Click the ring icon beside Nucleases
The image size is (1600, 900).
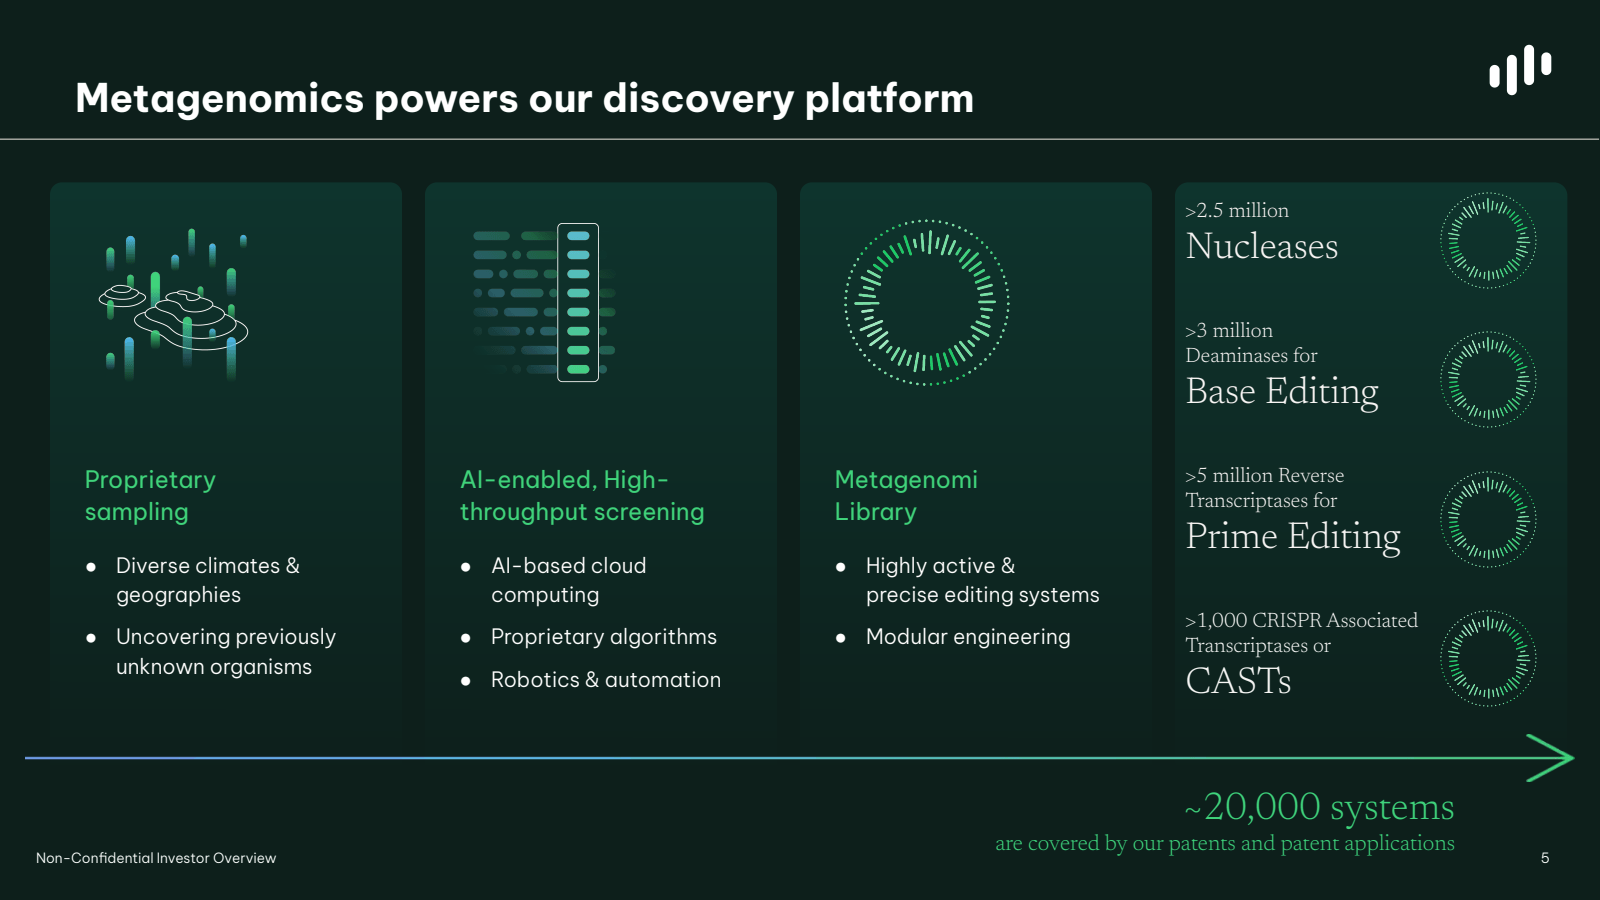(1488, 241)
